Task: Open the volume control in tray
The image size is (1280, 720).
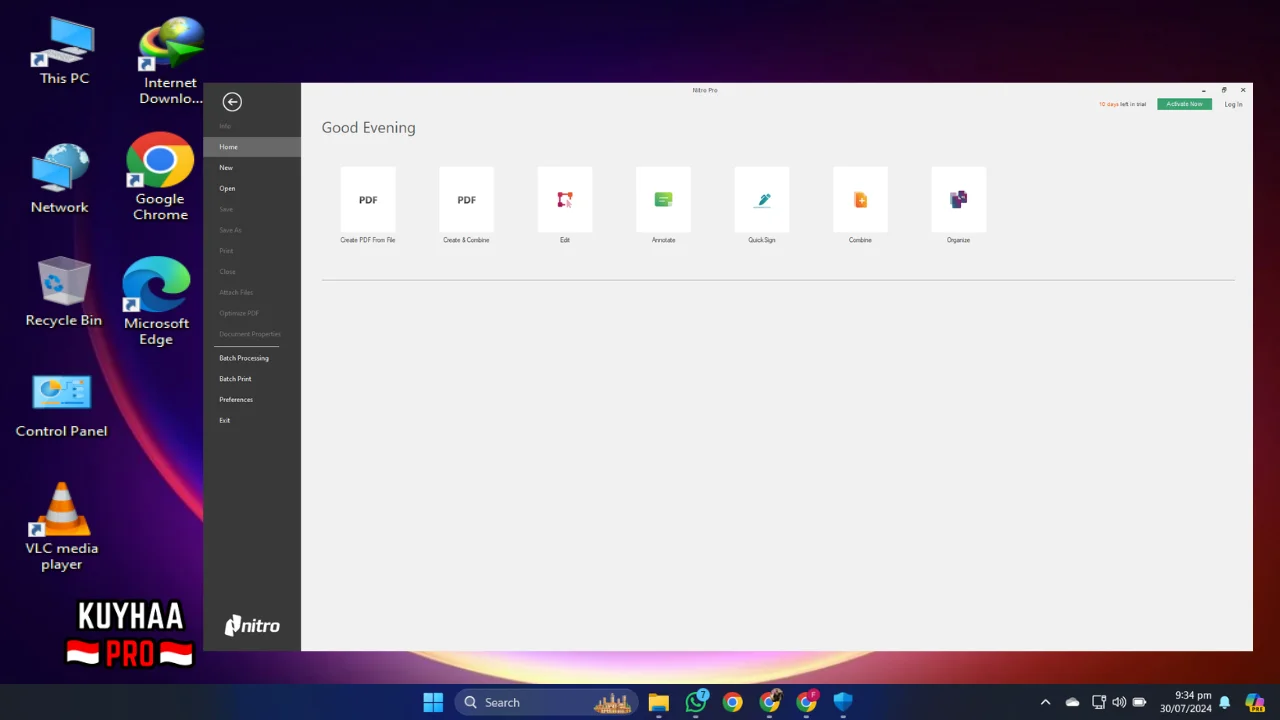Action: (1119, 702)
